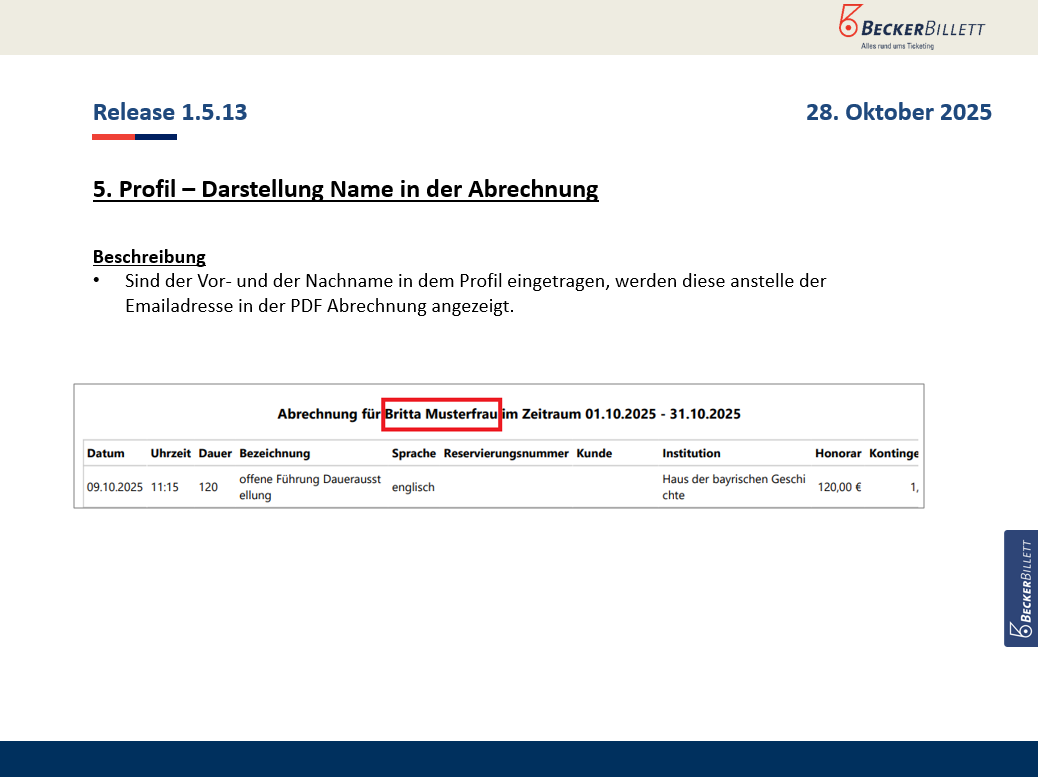Select the 120,00 € fee cell

click(839, 488)
